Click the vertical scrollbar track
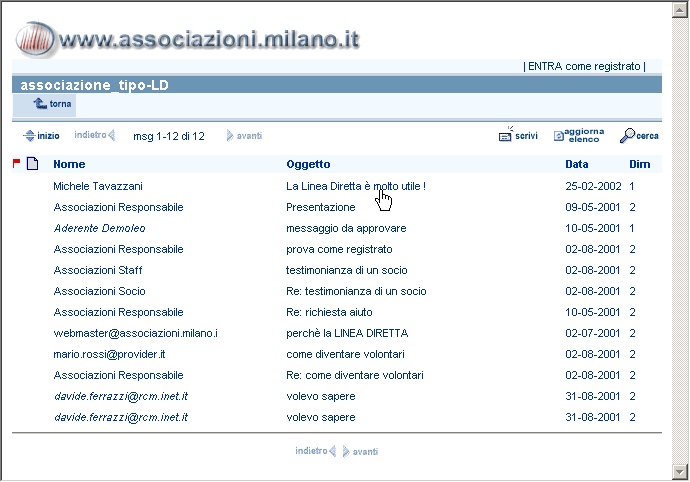 click(680, 241)
